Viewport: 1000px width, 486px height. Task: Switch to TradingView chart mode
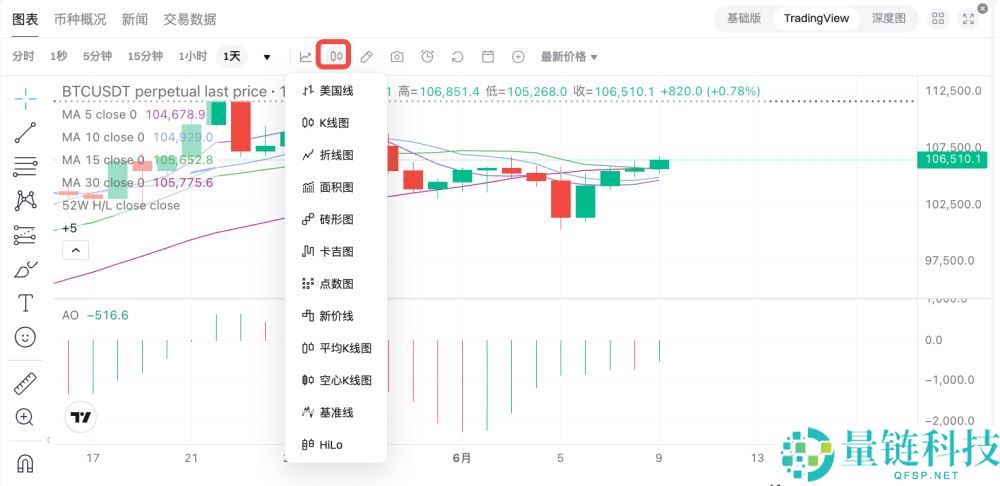(816, 18)
